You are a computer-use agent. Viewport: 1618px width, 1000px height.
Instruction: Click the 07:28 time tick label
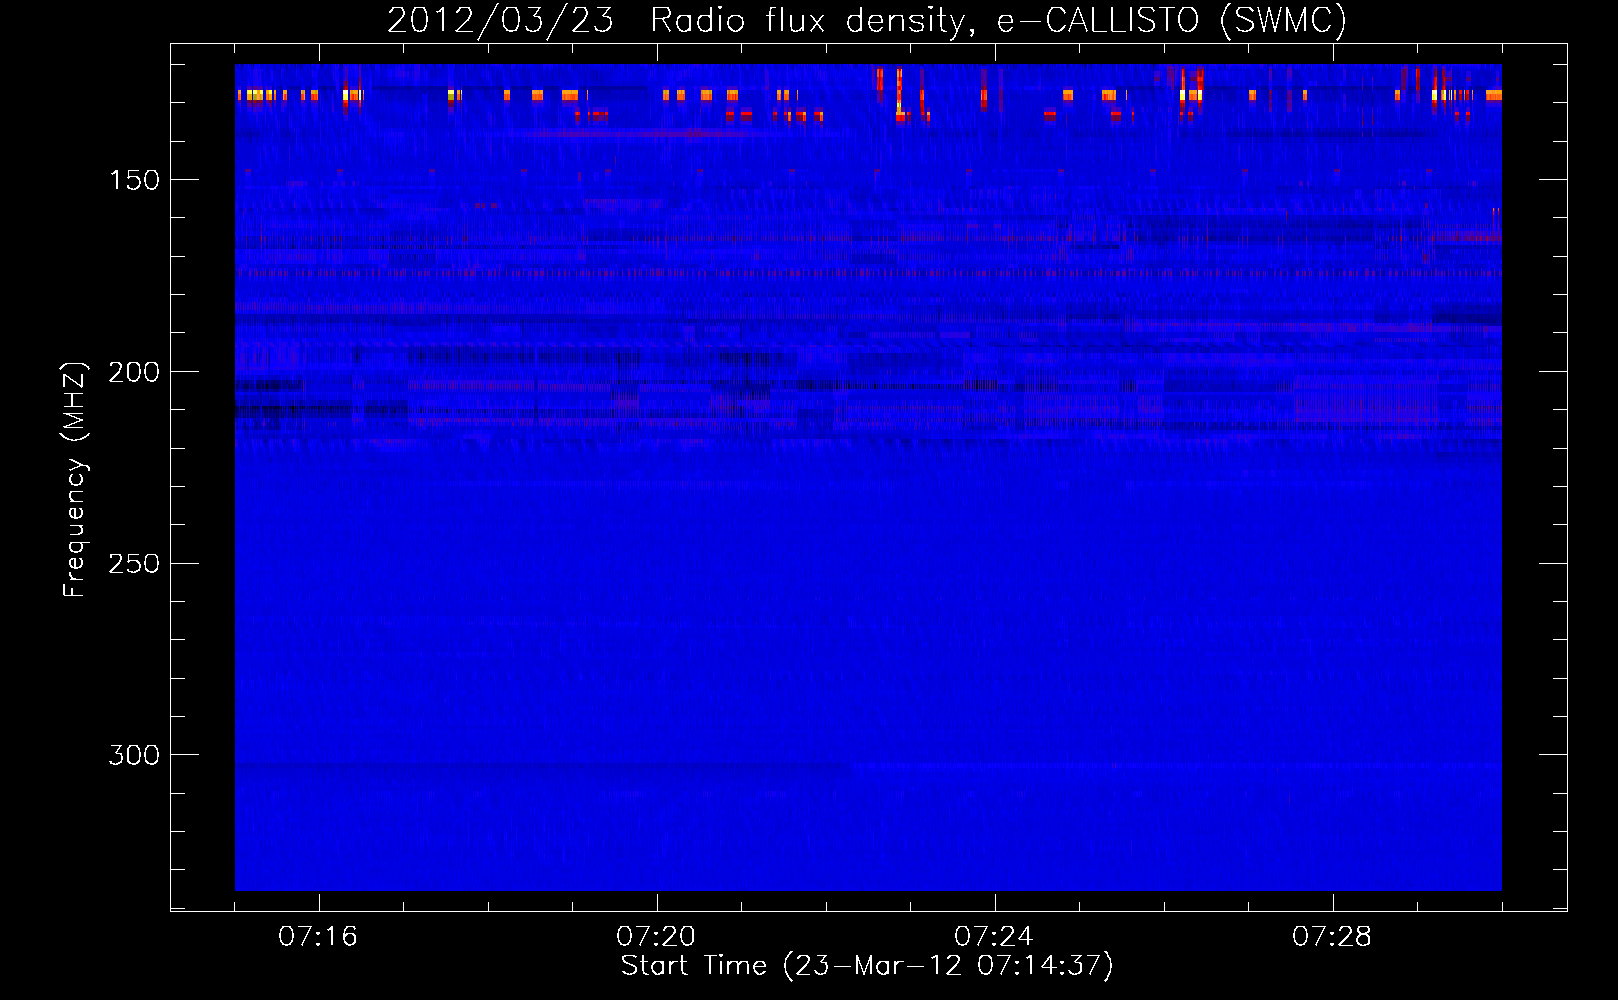point(1332,937)
